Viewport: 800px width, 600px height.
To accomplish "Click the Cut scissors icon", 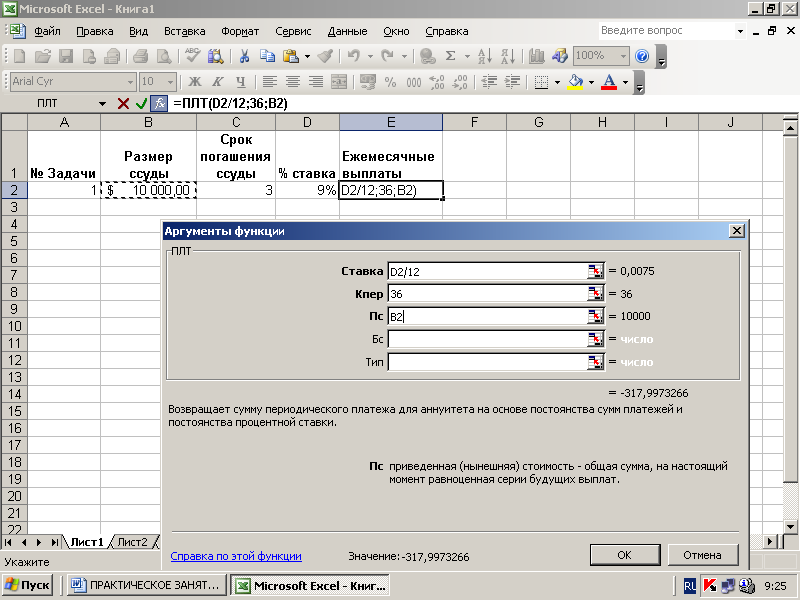I will (x=244, y=56).
